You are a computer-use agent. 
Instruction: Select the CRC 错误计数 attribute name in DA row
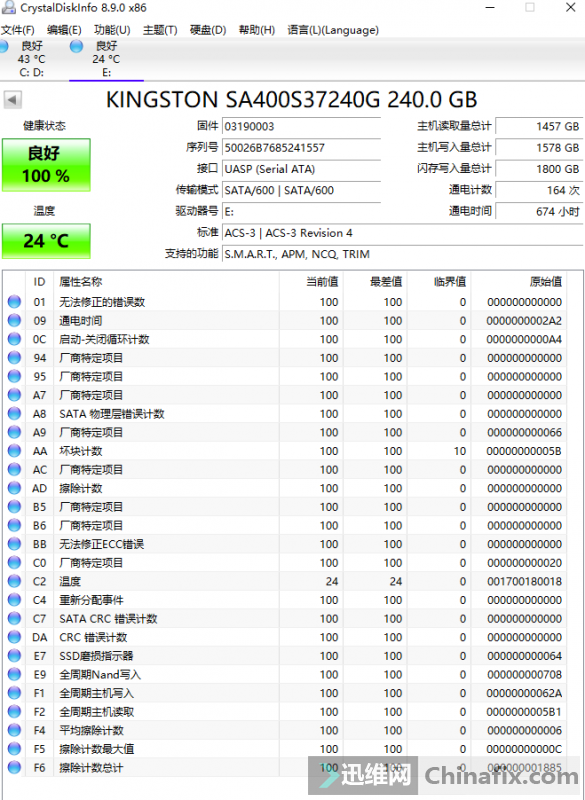coord(93,637)
